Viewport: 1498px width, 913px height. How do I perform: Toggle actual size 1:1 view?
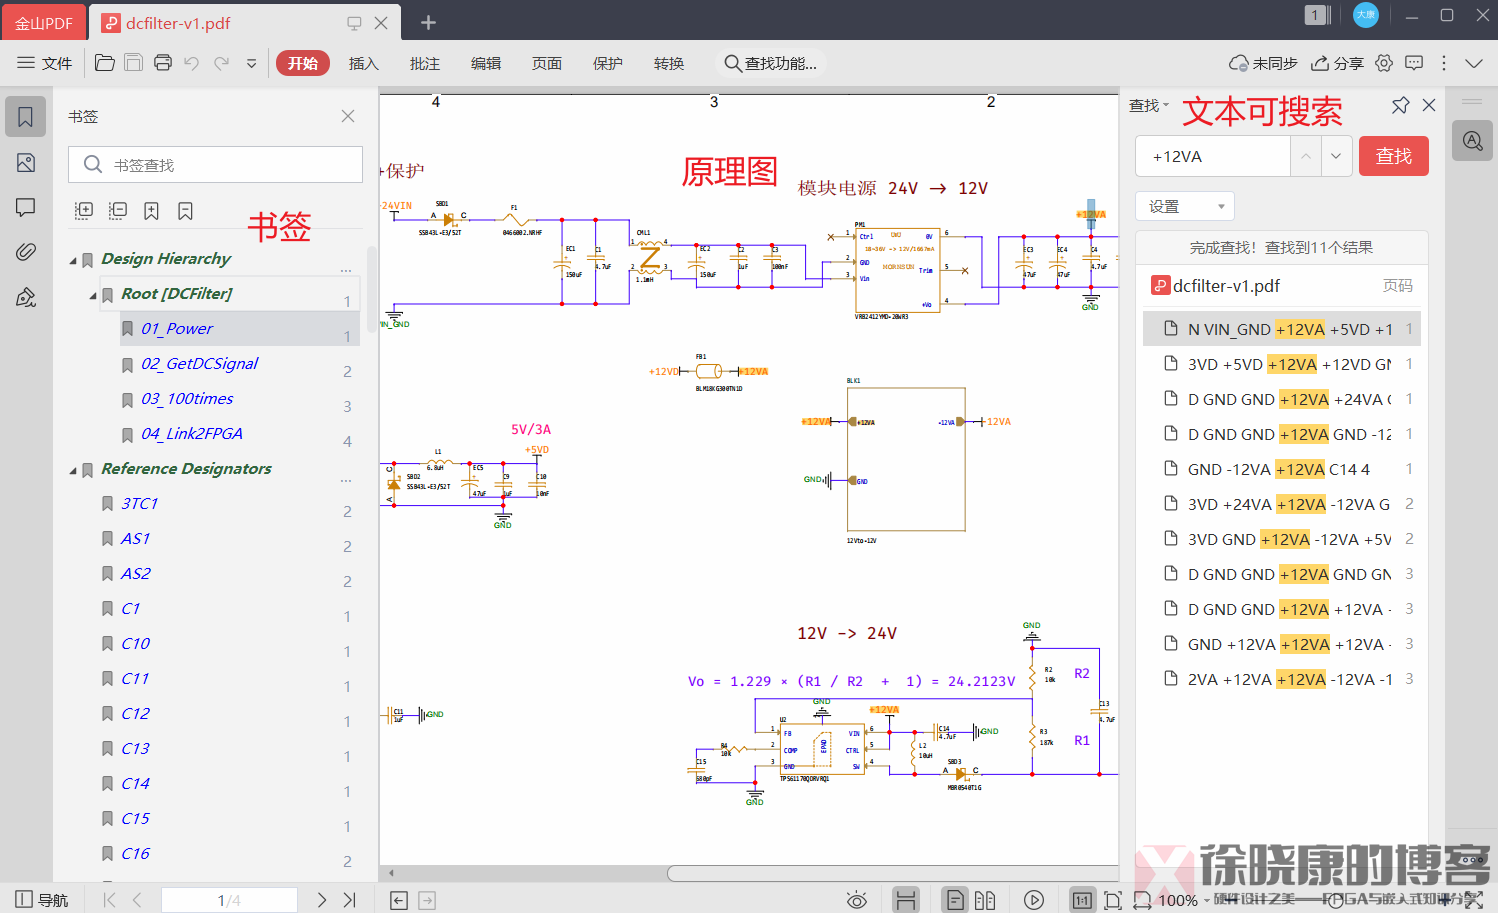click(x=1081, y=900)
